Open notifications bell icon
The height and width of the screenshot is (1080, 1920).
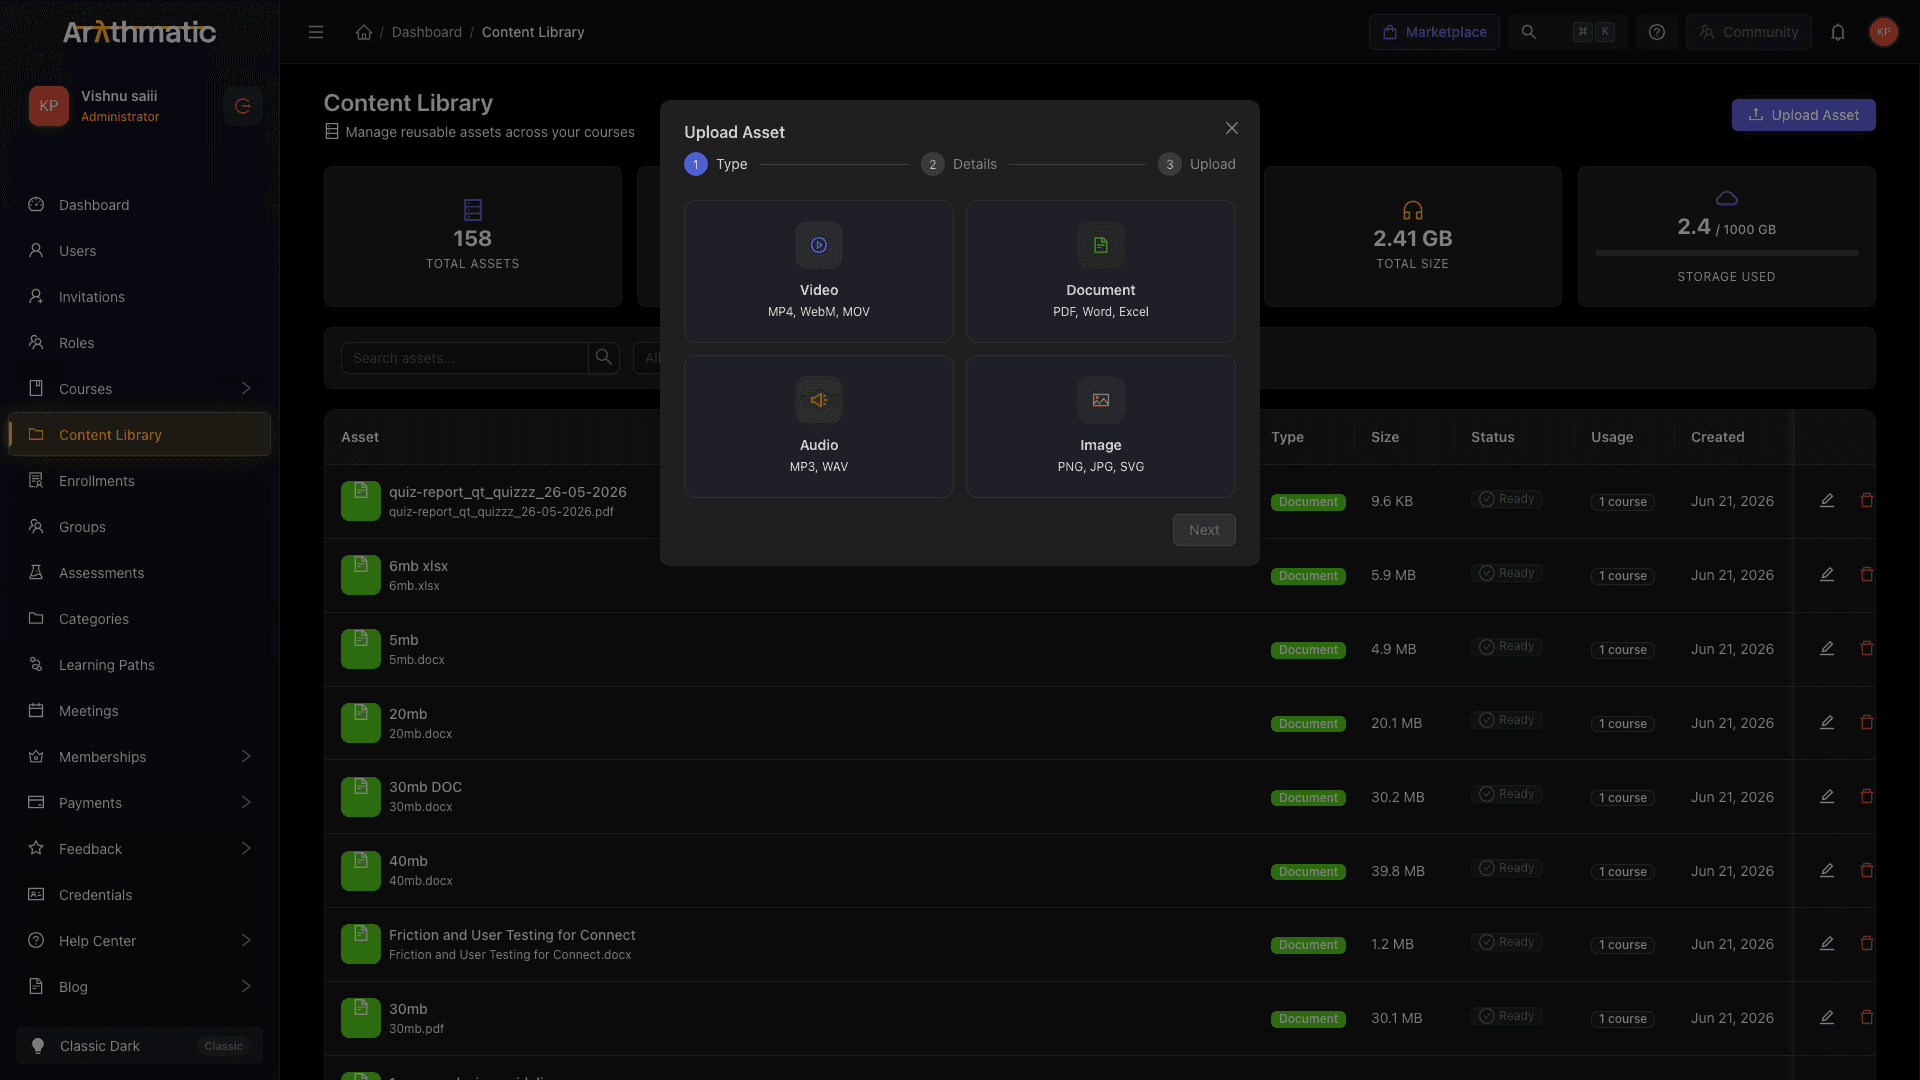(x=1837, y=32)
